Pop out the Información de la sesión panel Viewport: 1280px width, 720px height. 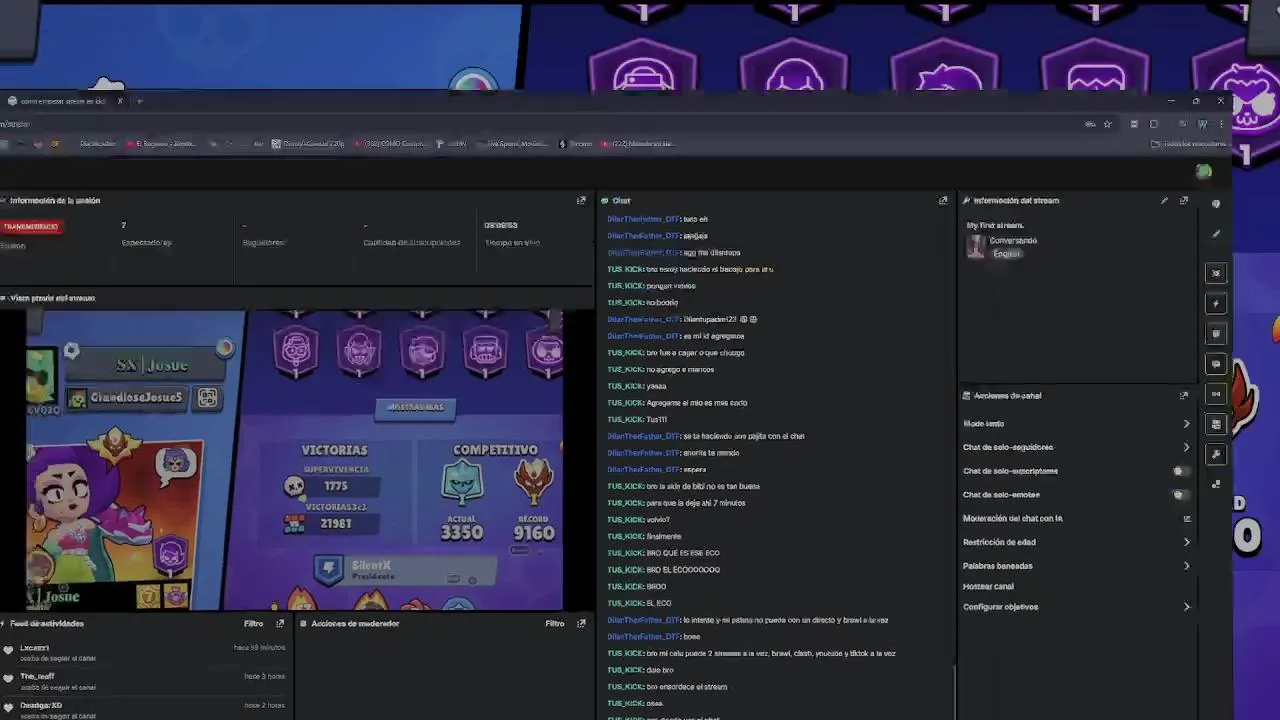[x=581, y=200]
